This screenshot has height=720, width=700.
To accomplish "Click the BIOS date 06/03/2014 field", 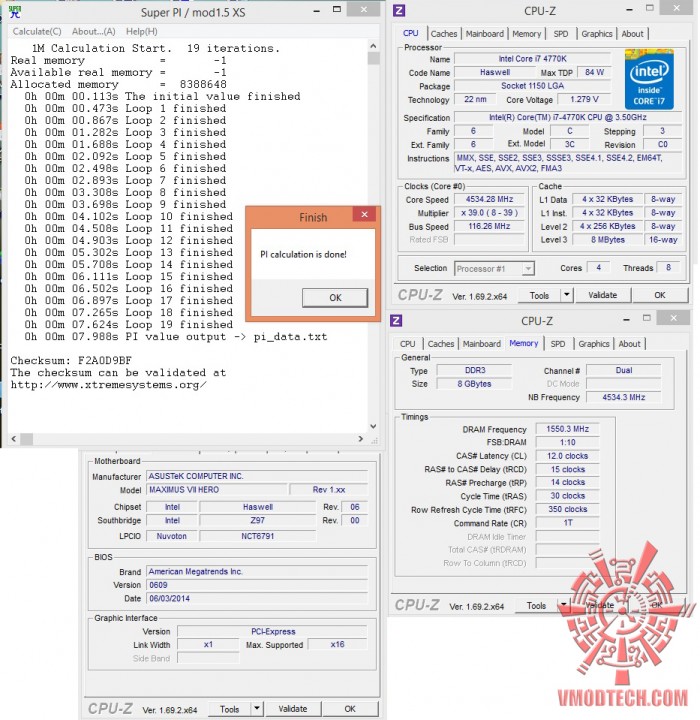I will click(x=257, y=598).
